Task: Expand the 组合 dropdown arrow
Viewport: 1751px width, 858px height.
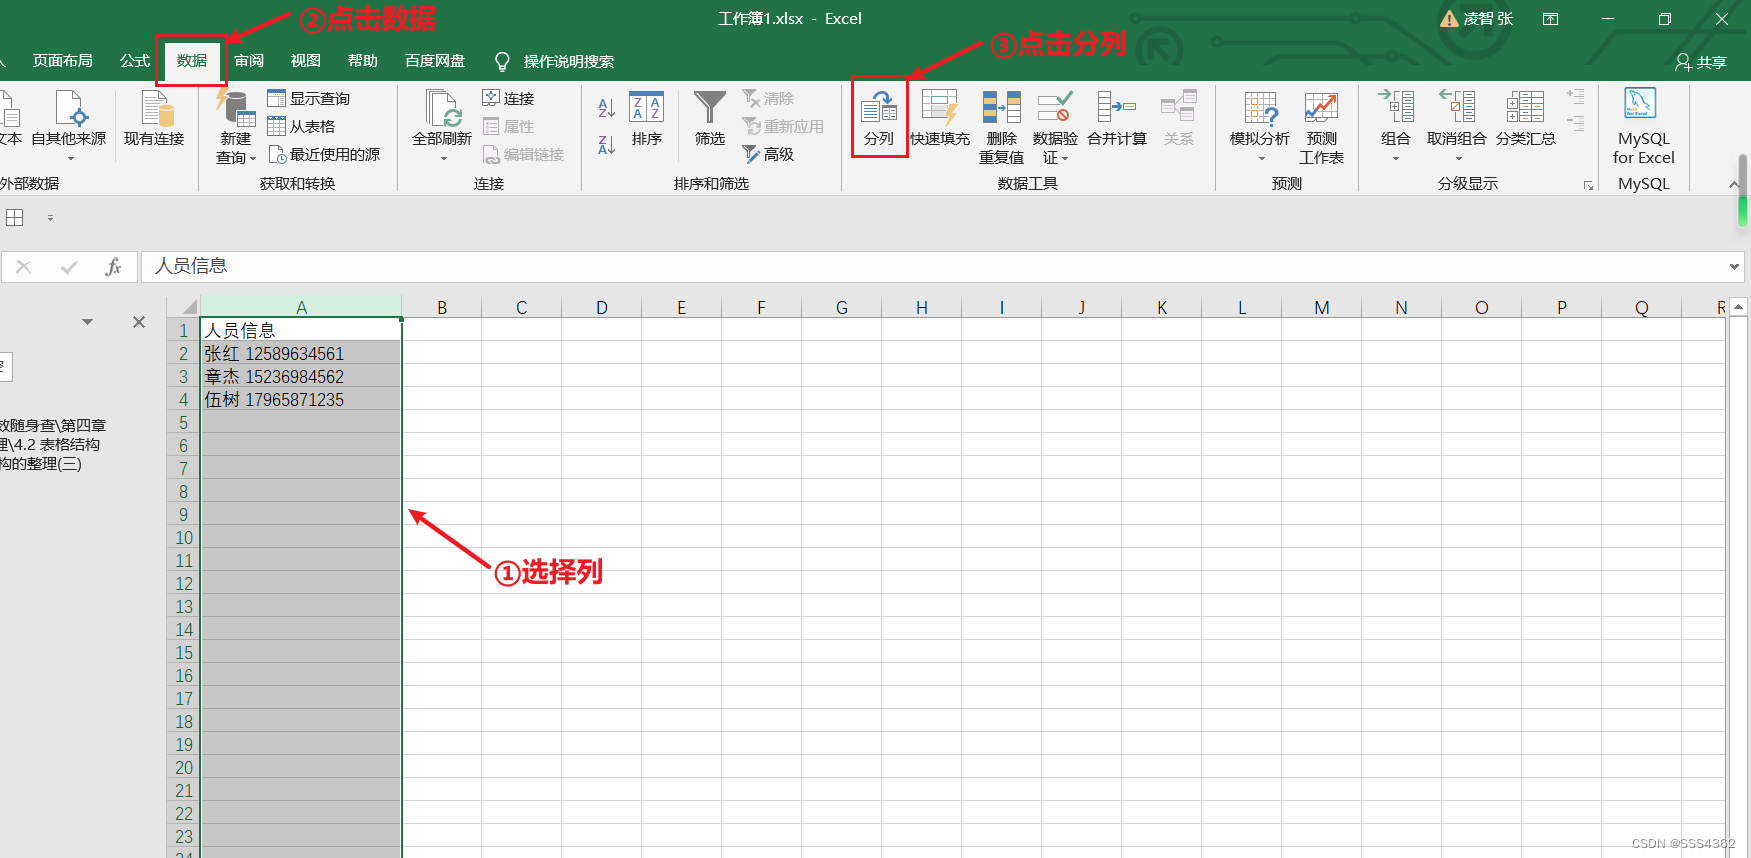Action: [1396, 159]
